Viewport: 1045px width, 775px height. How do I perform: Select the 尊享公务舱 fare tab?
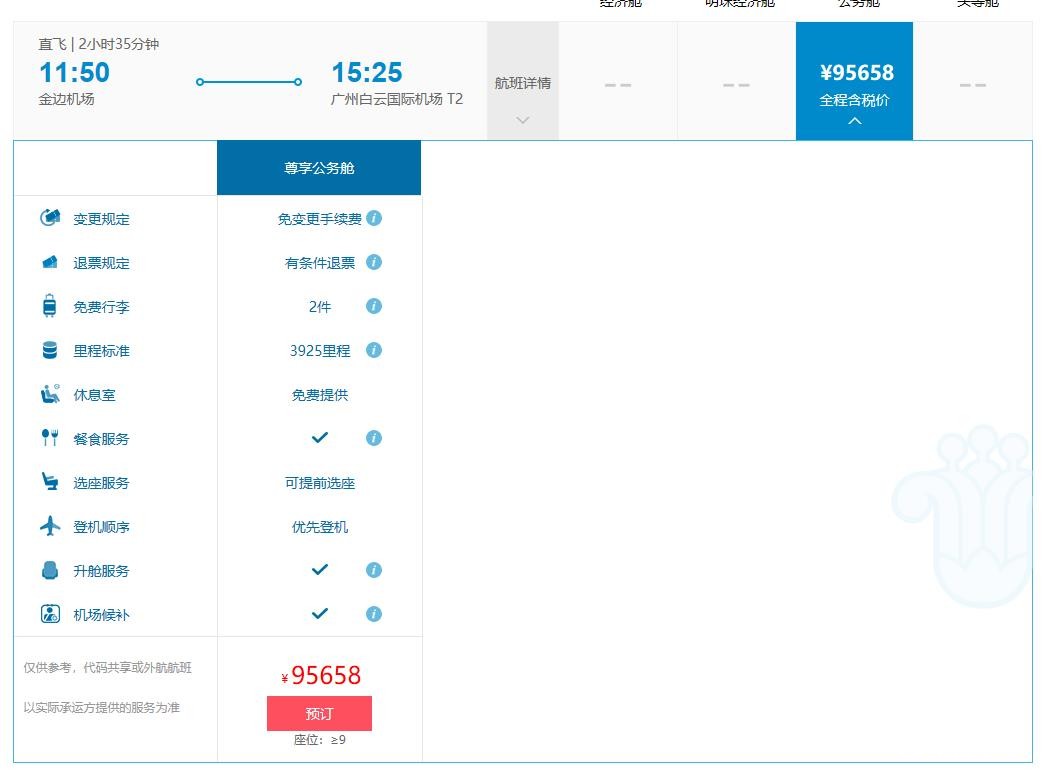click(319, 168)
